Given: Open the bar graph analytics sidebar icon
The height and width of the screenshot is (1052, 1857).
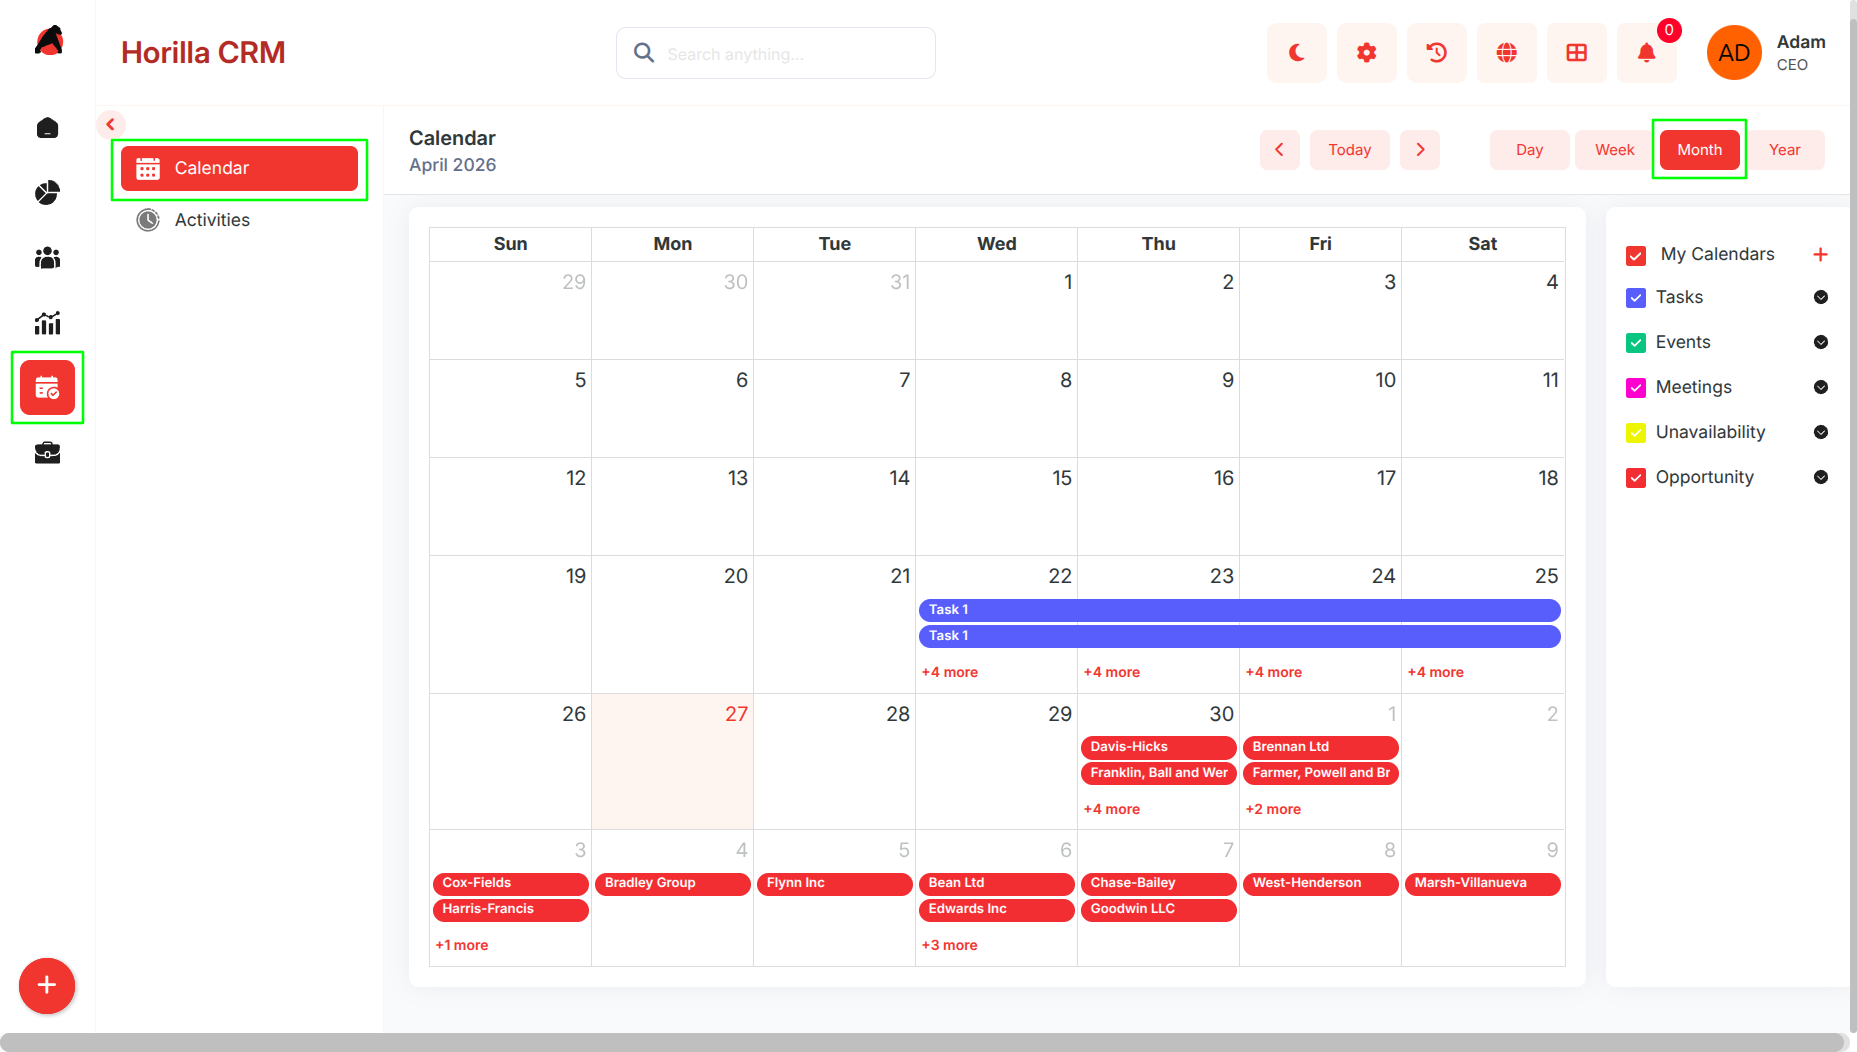Looking at the screenshot, I should (x=47, y=323).
